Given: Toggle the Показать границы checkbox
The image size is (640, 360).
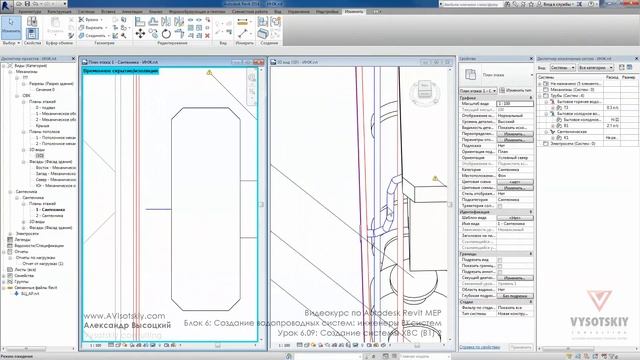Looking at the screenshot, I should click(500, 266).
